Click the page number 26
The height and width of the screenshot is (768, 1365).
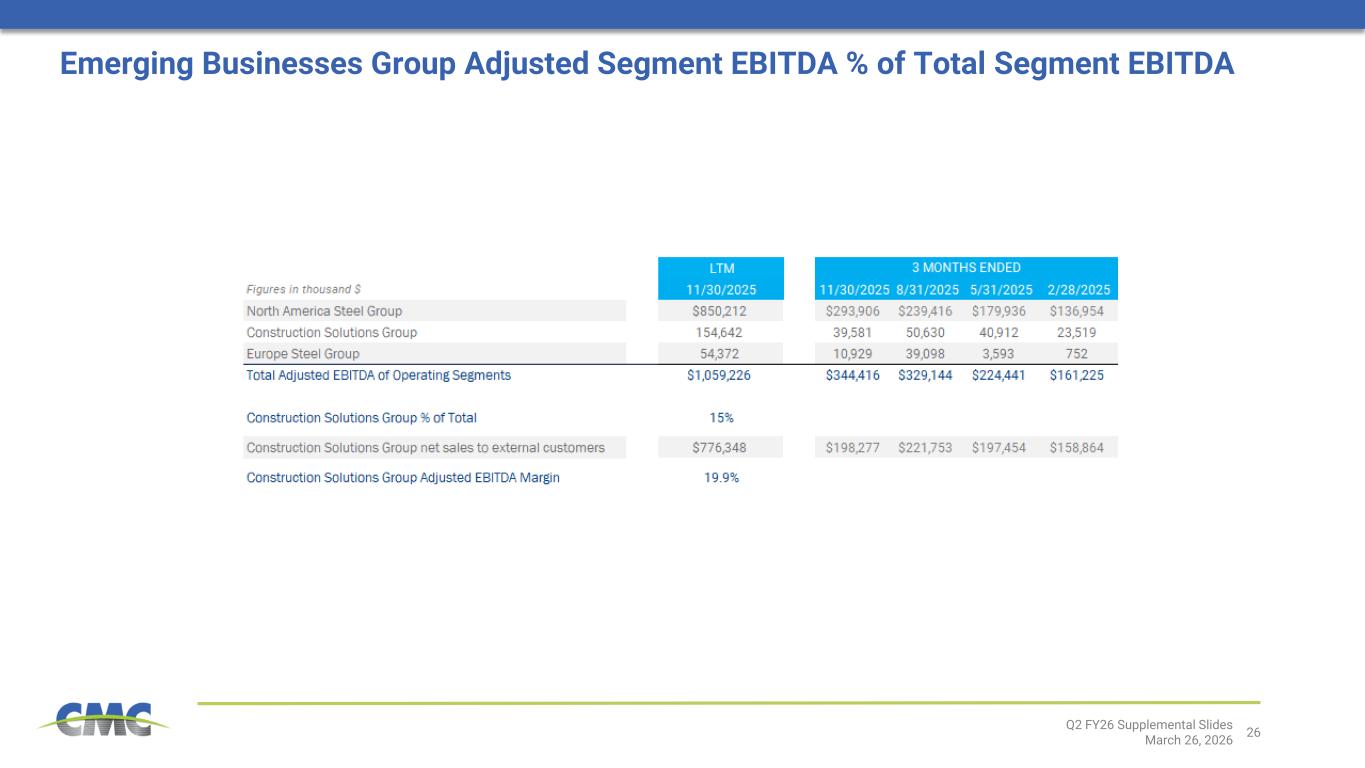pos(1254,733)
